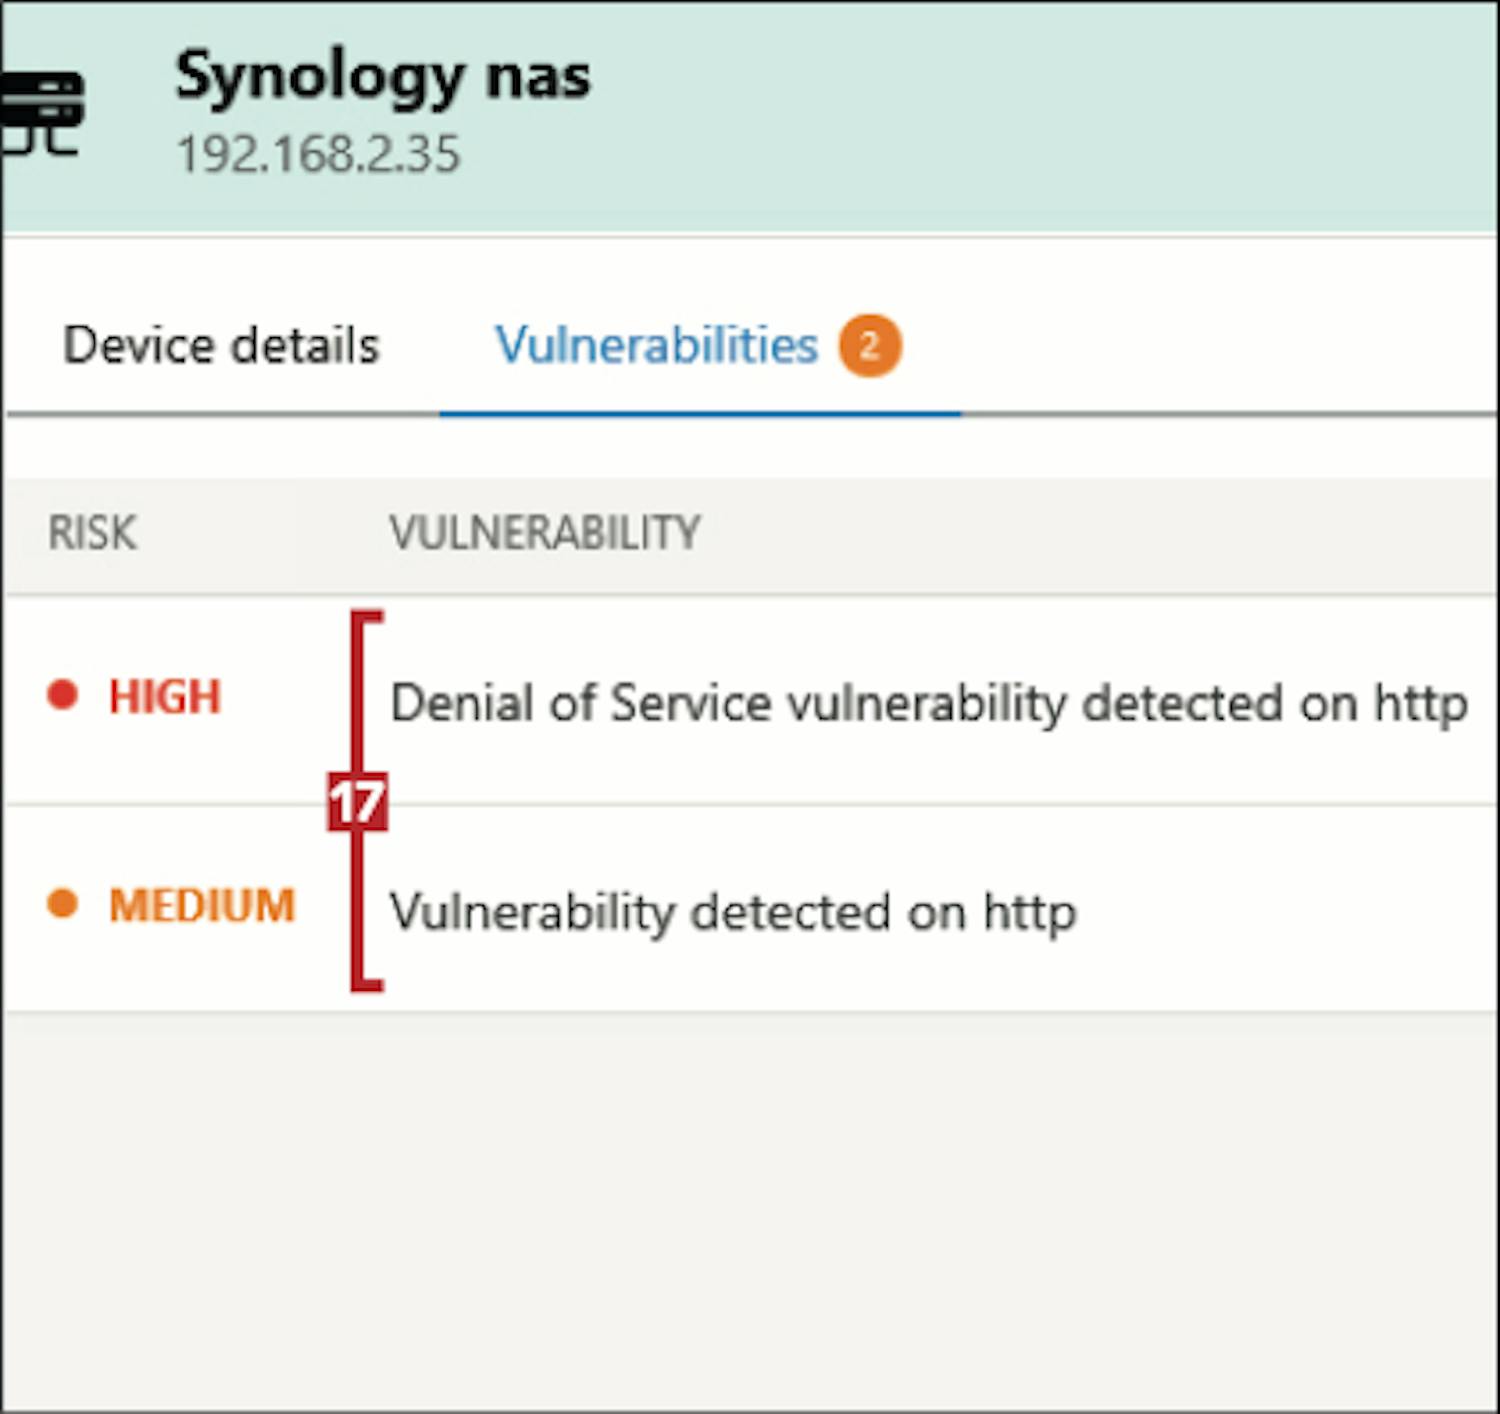Sort by the RISK column header
This screenshot has height=1414, width=1500.
[x=92, y=533]
